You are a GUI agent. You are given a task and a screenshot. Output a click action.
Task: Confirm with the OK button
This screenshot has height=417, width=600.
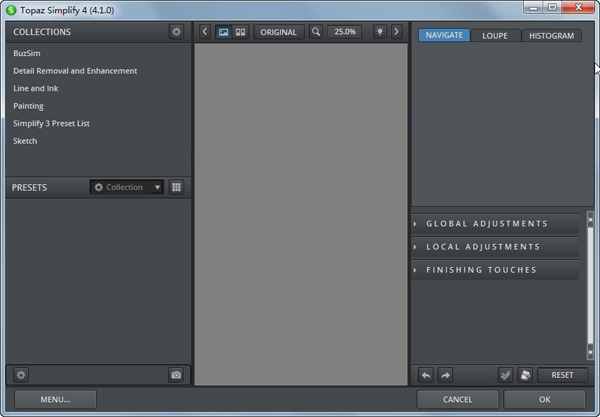point(545,399)
